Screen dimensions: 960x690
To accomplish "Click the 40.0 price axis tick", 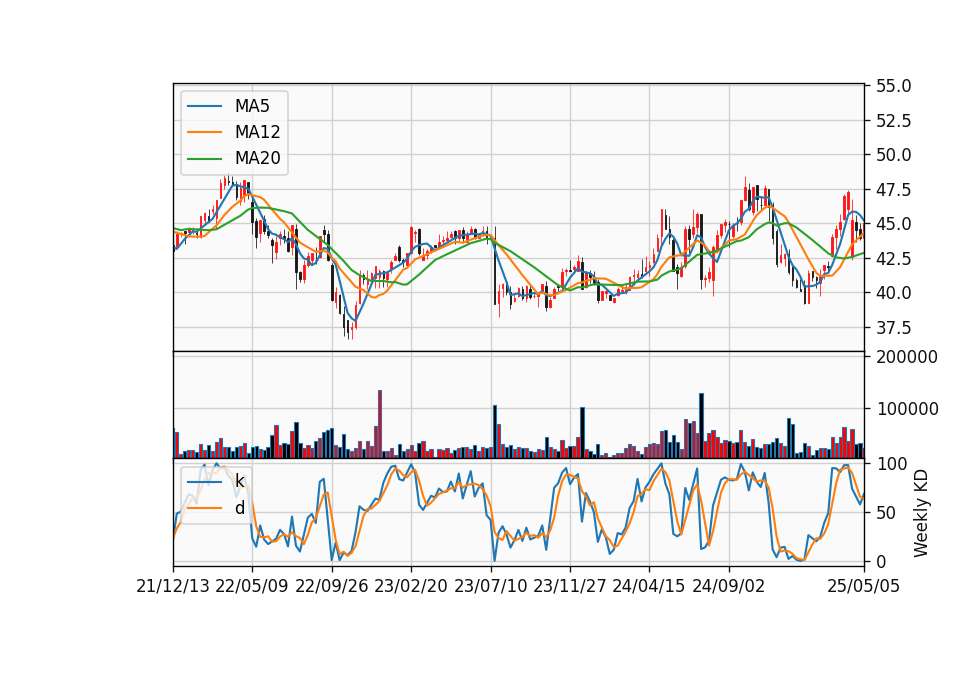I will [893, 293].
